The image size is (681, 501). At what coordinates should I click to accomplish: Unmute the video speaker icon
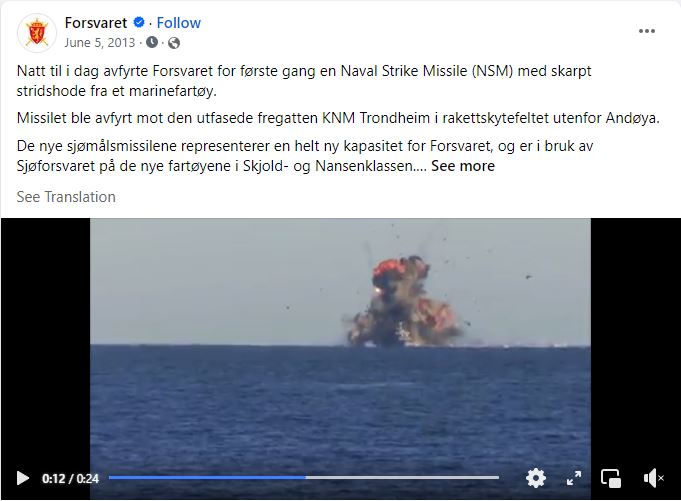(653, 478)
